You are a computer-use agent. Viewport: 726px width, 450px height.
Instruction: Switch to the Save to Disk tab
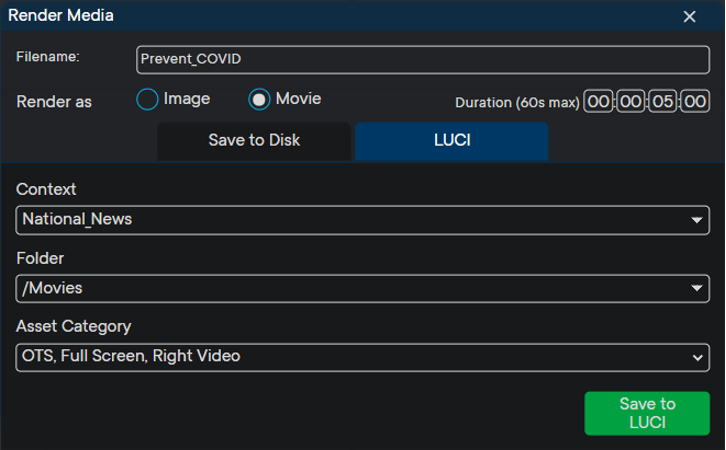pos(254,141)
